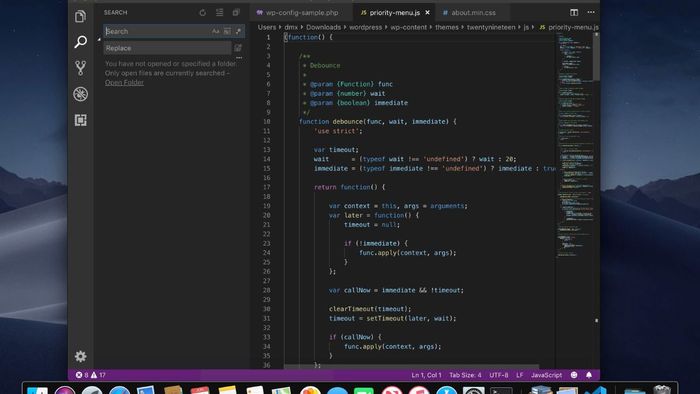Click 'LF' end of line selector
The height and width of the screenshot is (394, 700).
pyautogui.click(x=520, y=375)
